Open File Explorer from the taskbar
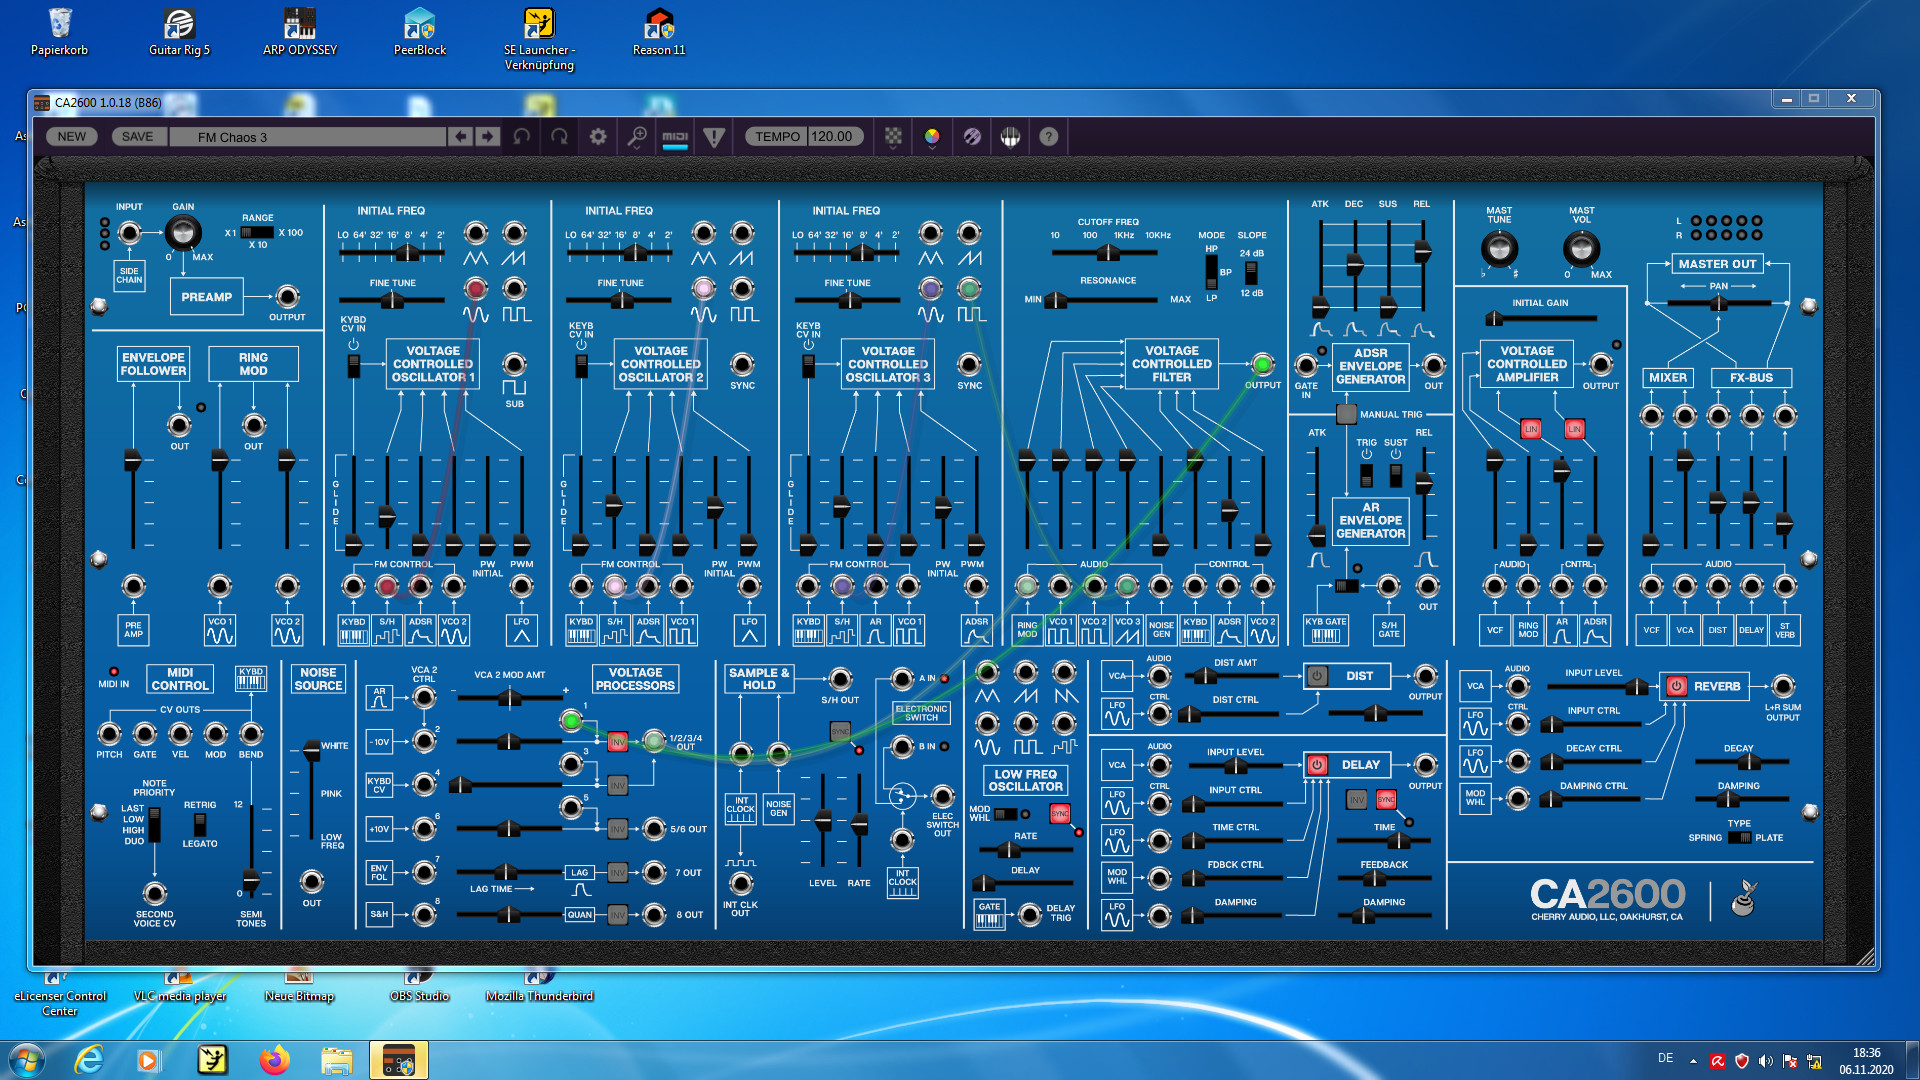Screen dimensions: 1920x1080 337,1060
